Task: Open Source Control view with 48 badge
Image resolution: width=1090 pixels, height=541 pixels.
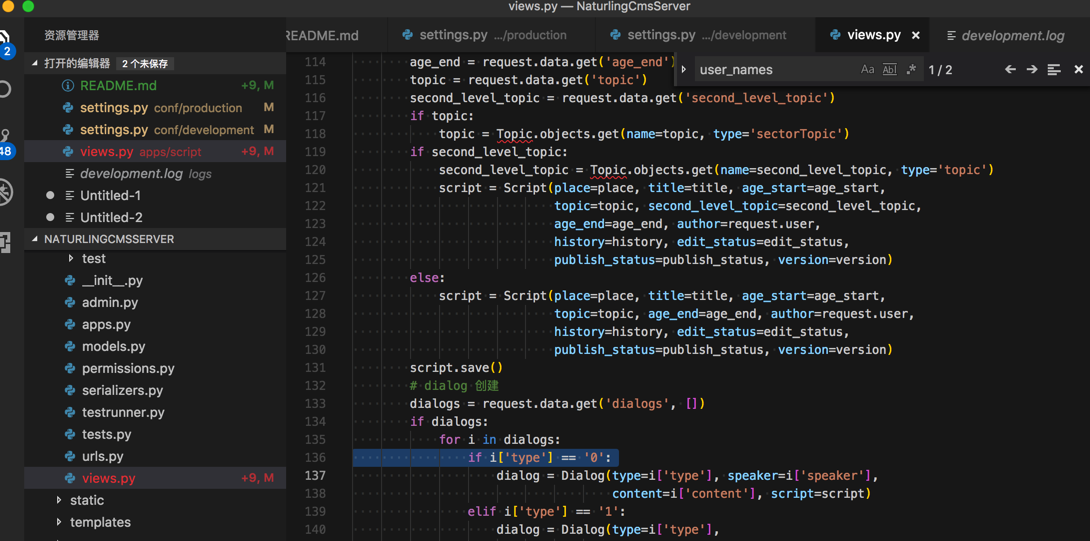Action: coord(5,143)
